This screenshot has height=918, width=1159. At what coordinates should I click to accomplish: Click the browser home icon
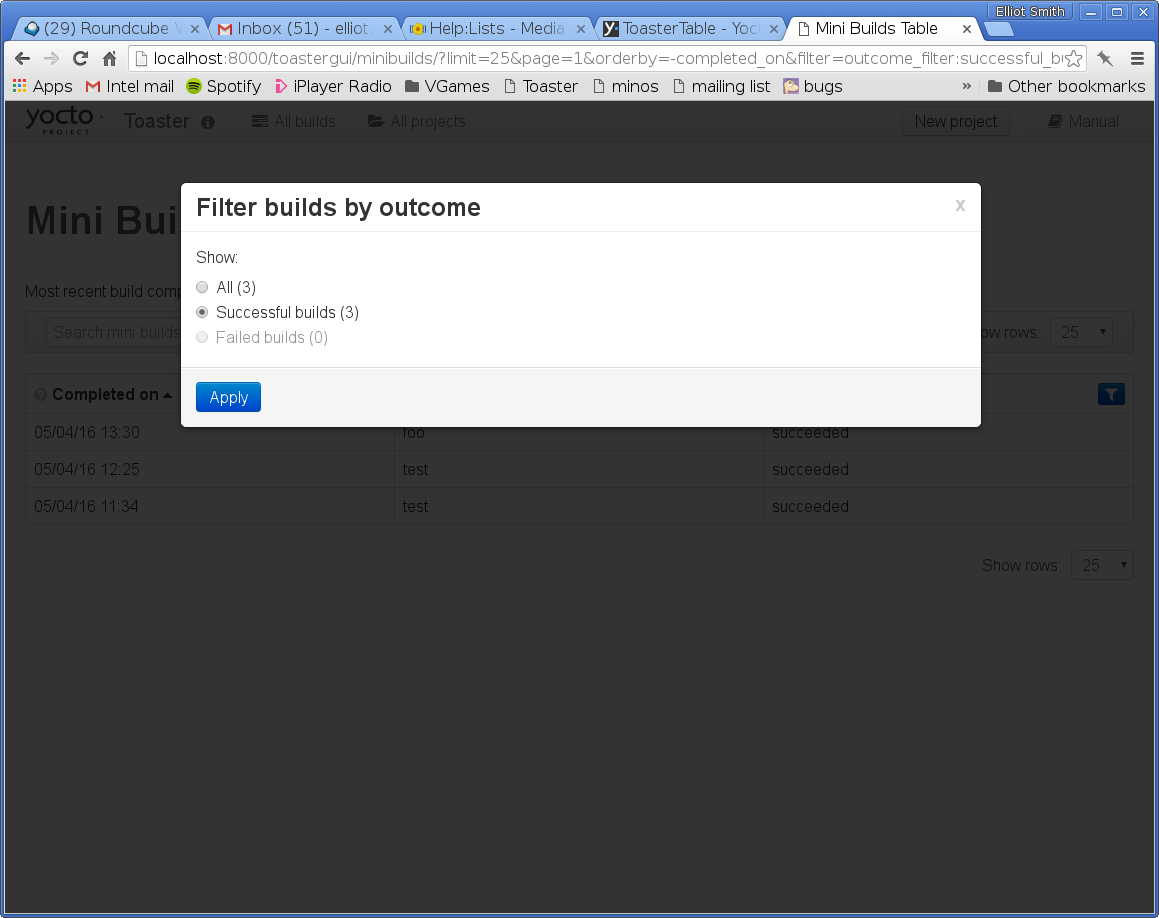coord(110,58)
